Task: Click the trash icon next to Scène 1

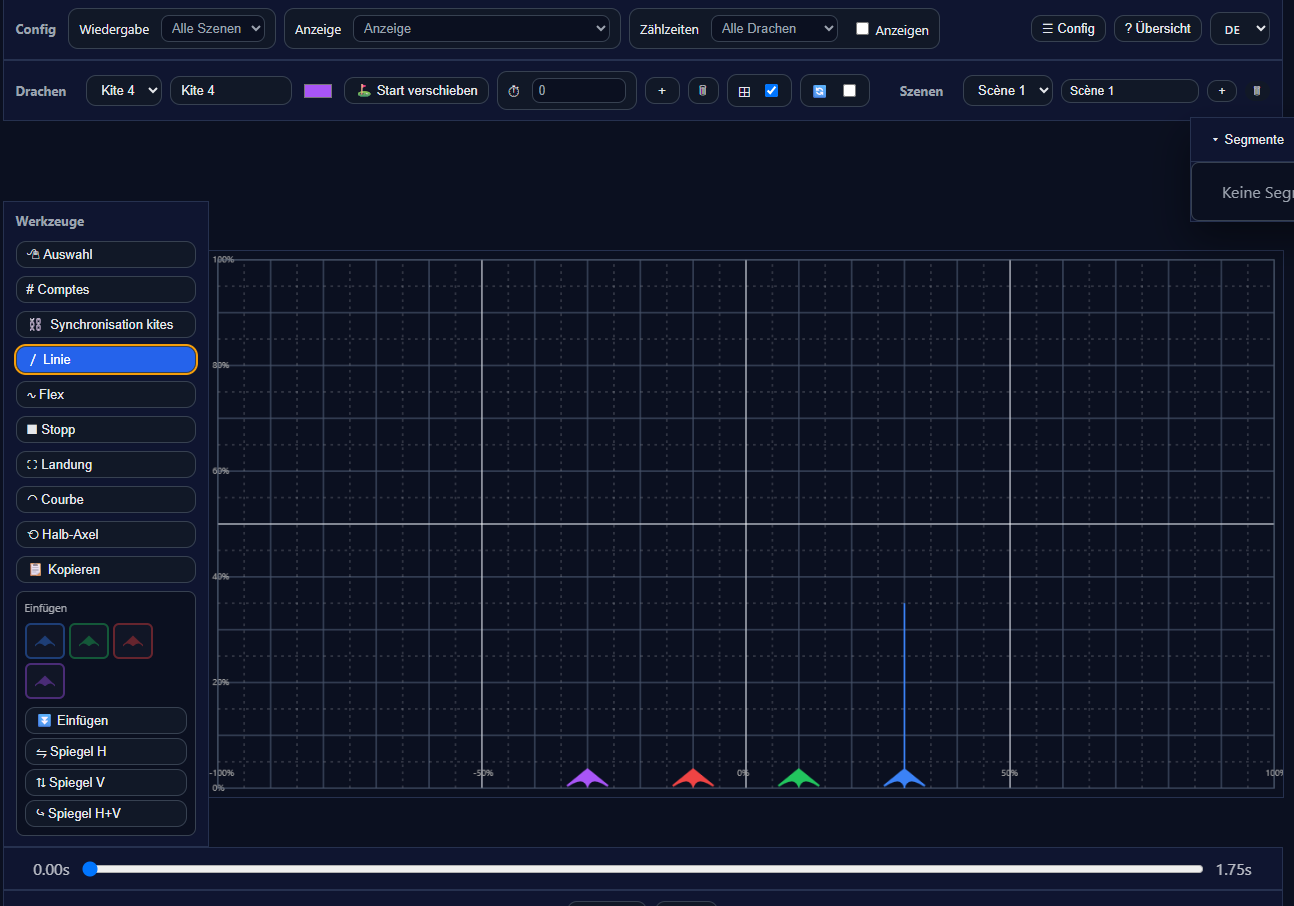Action: coord(1257,91)
